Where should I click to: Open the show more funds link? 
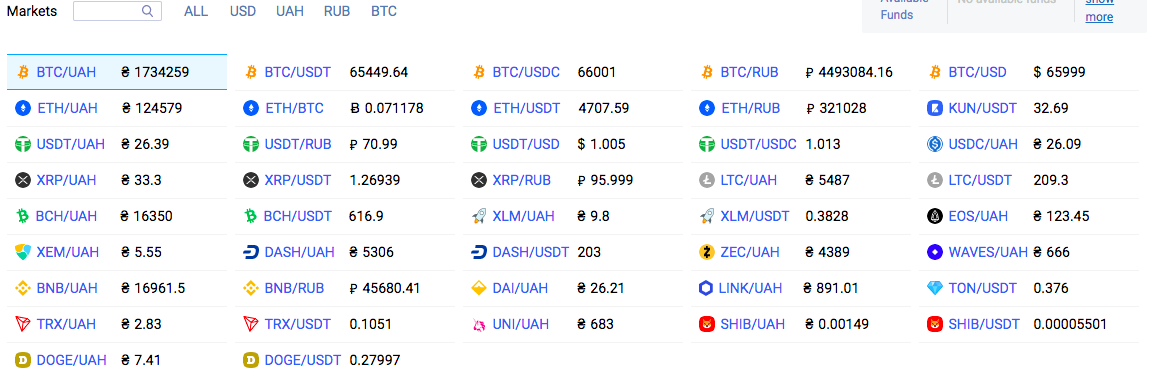point(1099,10)
